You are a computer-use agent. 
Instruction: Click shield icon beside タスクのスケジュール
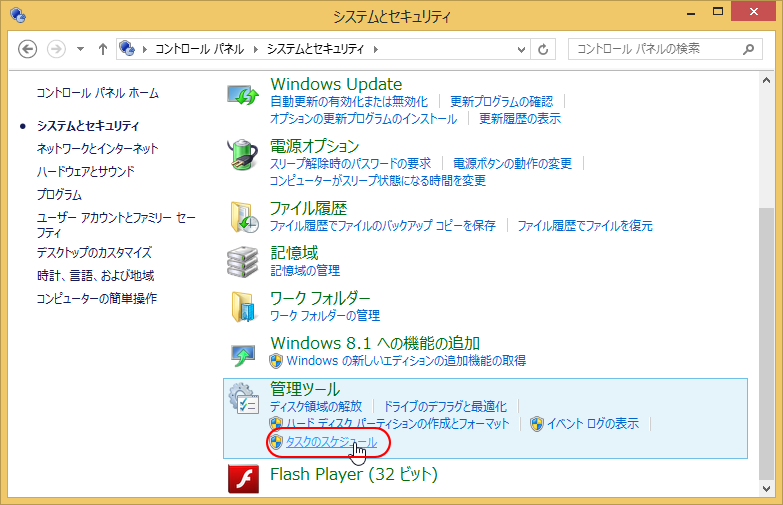pyautogui.click(x=276, y=442)
